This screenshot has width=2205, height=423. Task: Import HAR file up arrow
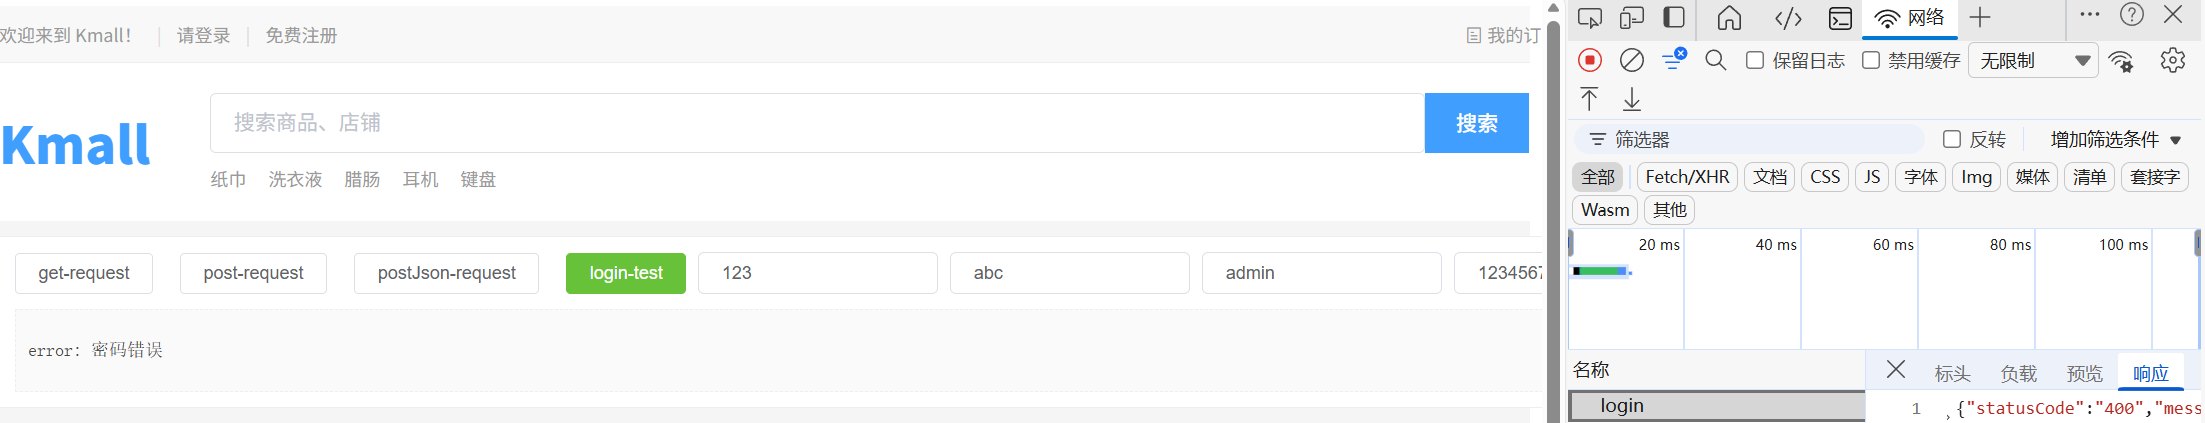click(x=1589, y=98)
